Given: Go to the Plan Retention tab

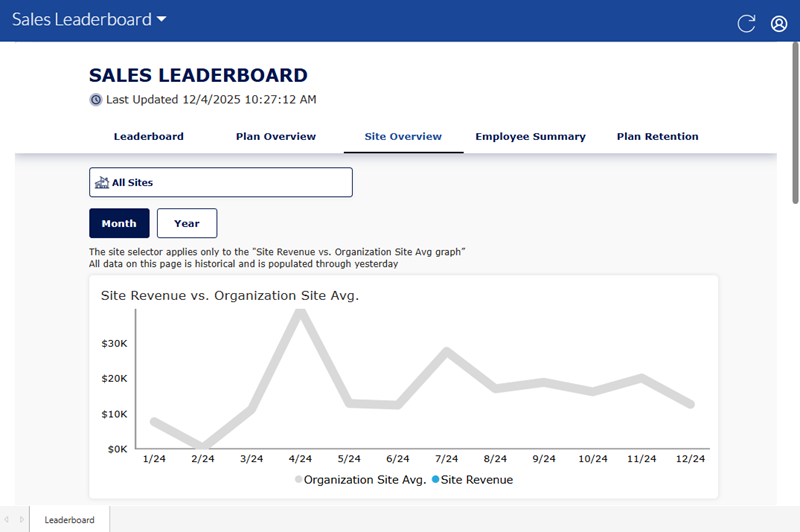Looking at the screenshot, I should pyautogui.click(x=657, y=137).
